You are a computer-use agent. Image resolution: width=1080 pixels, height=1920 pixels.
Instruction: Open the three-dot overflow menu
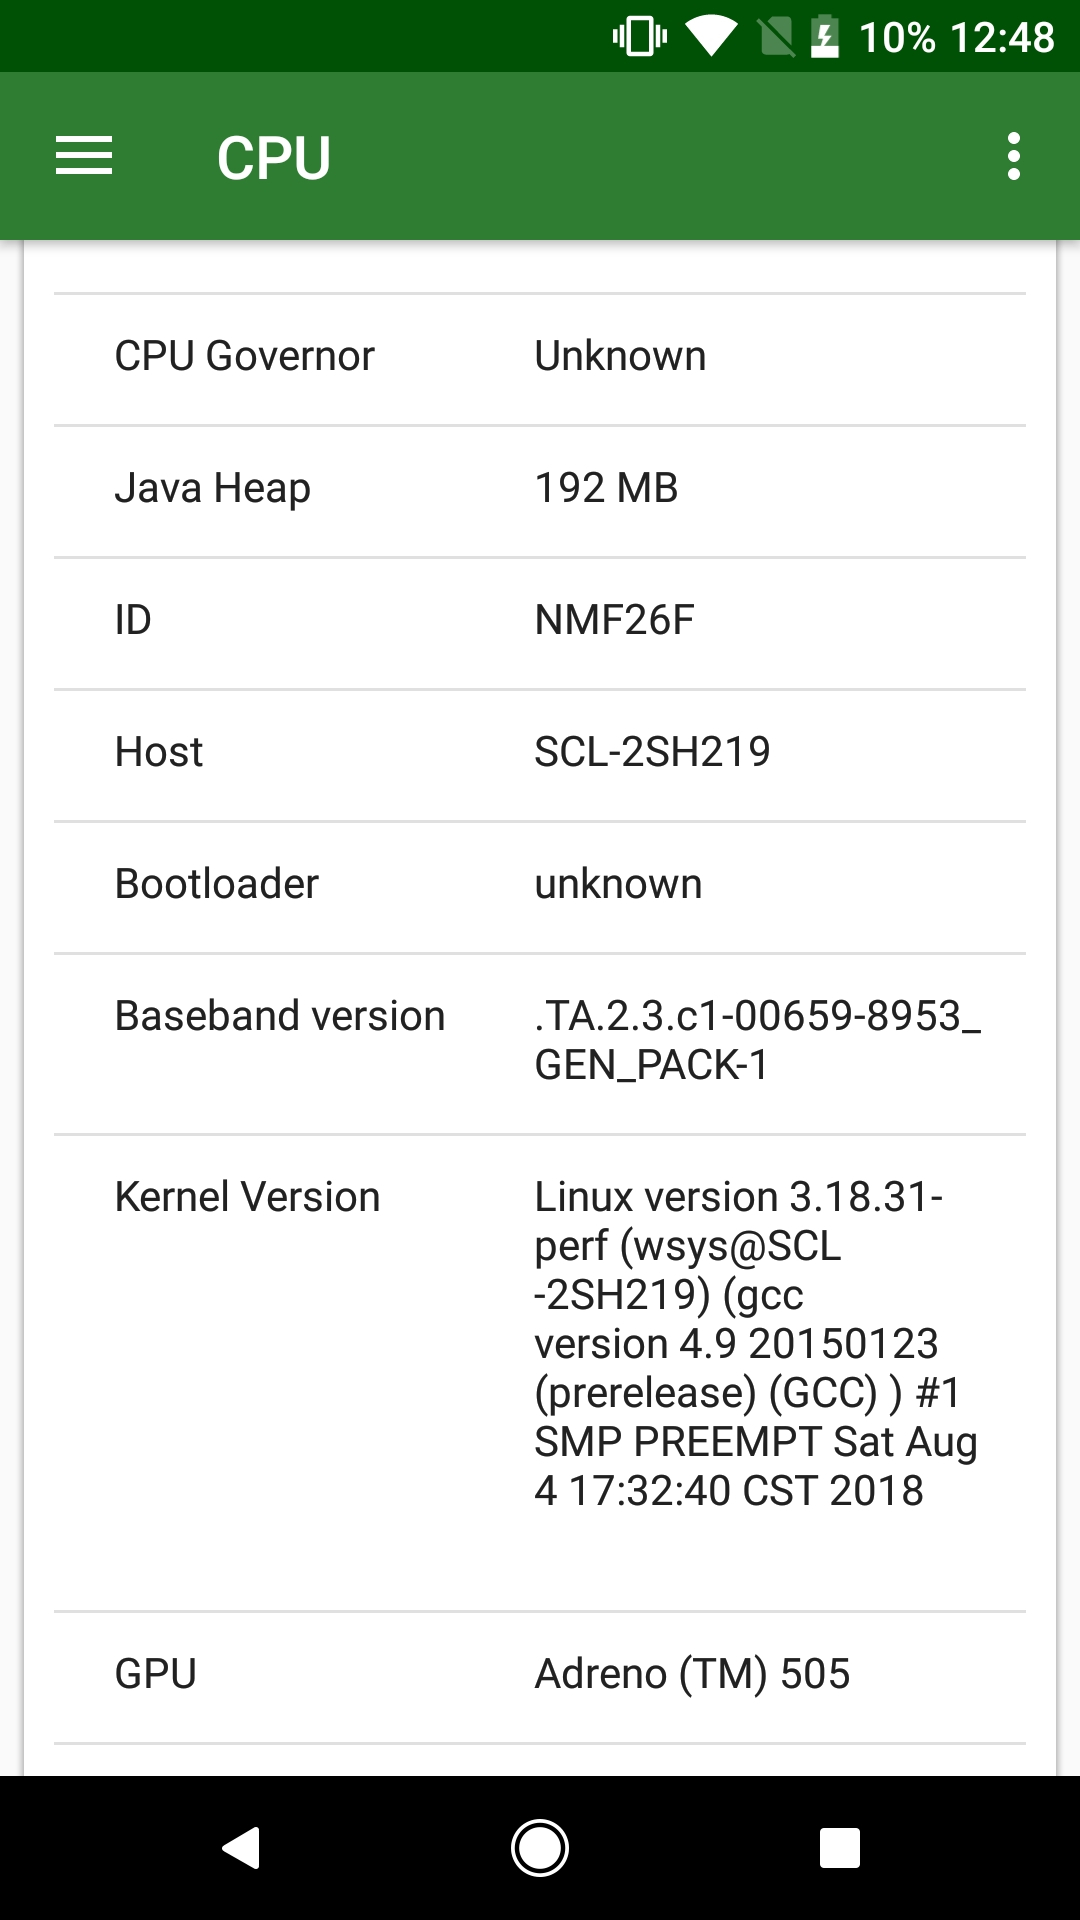click(1014, 156)
